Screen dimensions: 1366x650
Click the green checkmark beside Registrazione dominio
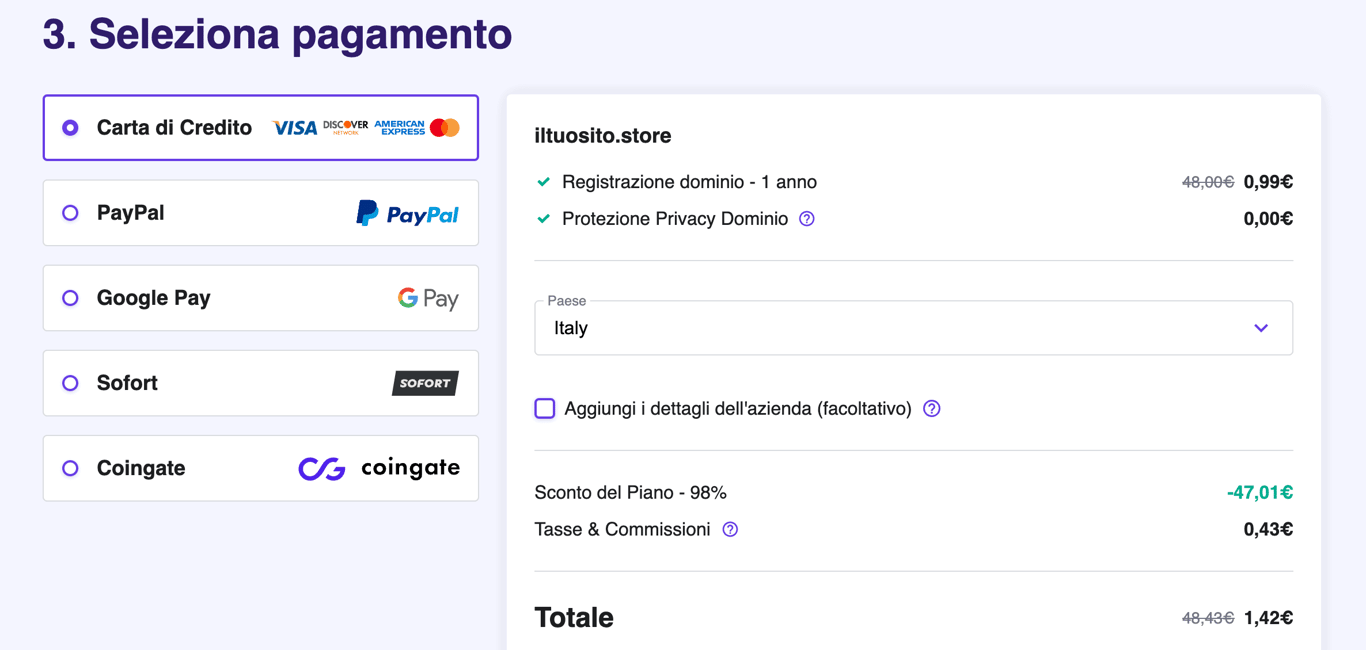click(544, 181)
